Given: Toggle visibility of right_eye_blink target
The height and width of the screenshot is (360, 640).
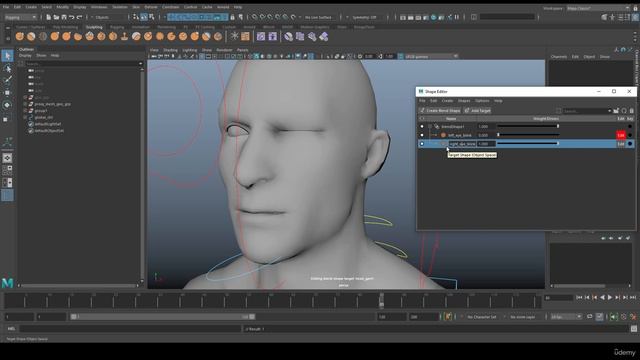Looking at the screenshot, I should 422,144.
